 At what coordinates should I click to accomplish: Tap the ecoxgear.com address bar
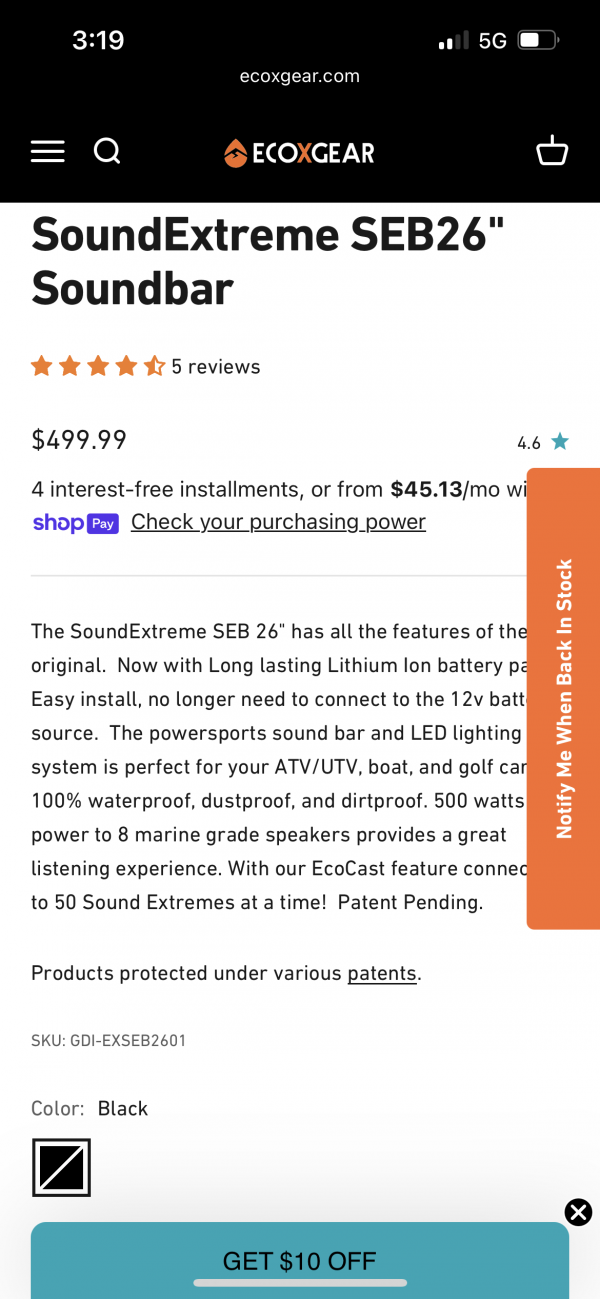(300, 76)
